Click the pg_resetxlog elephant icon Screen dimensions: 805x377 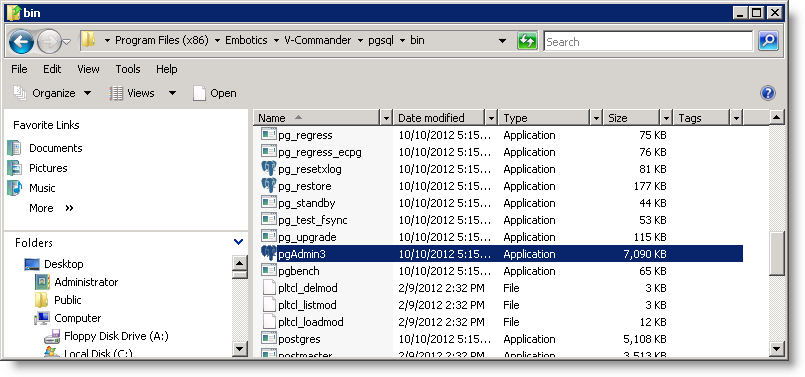coord(269,168)
